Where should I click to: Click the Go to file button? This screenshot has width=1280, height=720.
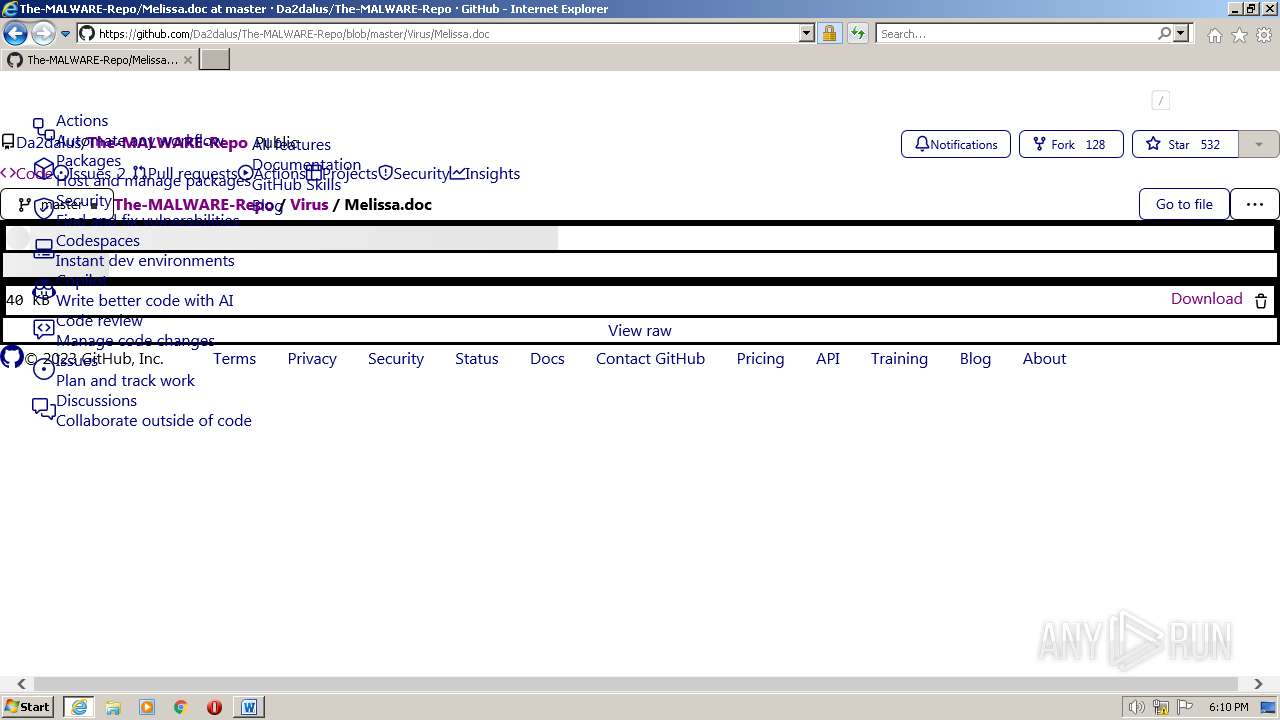pyautogui.click(x=1184, y=204)
